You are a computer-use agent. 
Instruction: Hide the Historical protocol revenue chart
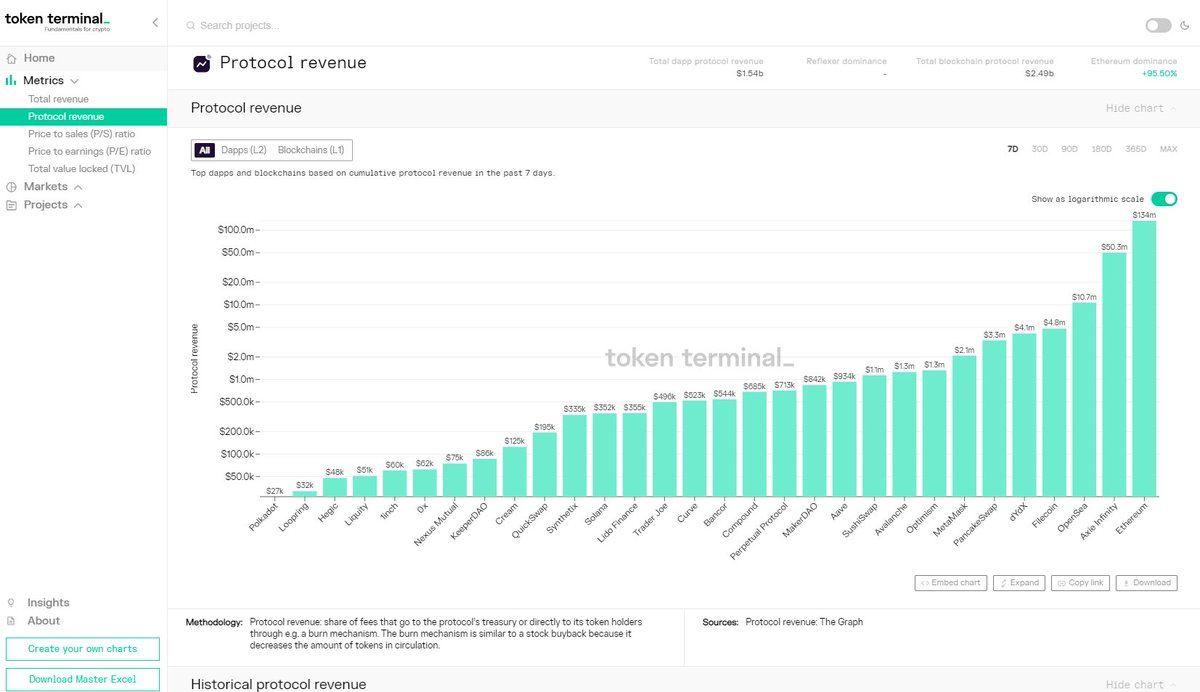pos(1141,685)
